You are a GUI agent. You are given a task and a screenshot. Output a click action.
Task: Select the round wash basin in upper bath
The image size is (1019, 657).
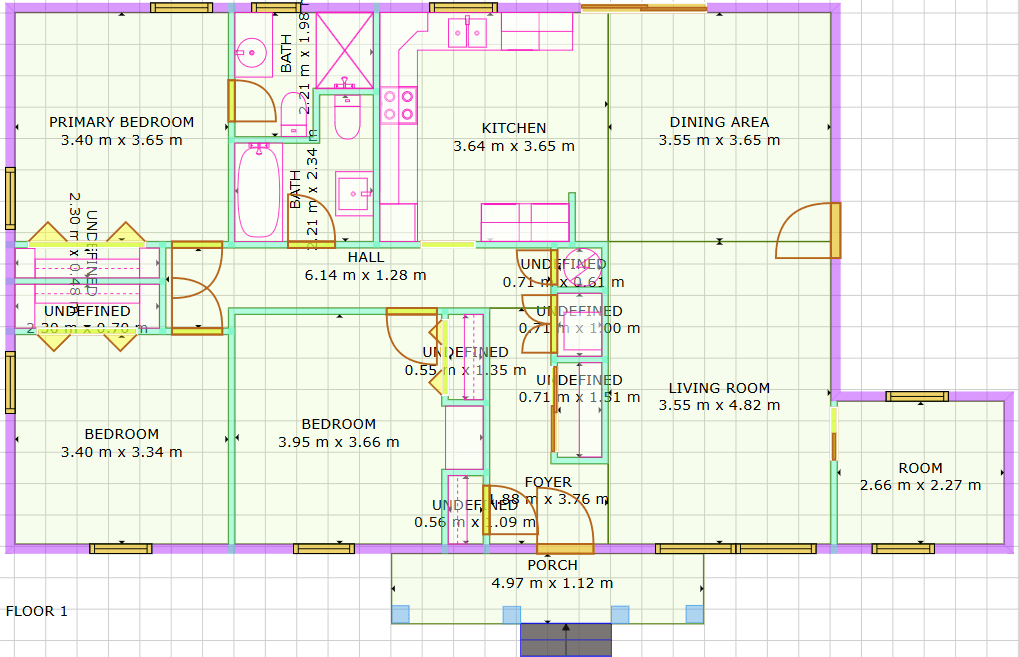pyautogui.click(x=252, y=53)
